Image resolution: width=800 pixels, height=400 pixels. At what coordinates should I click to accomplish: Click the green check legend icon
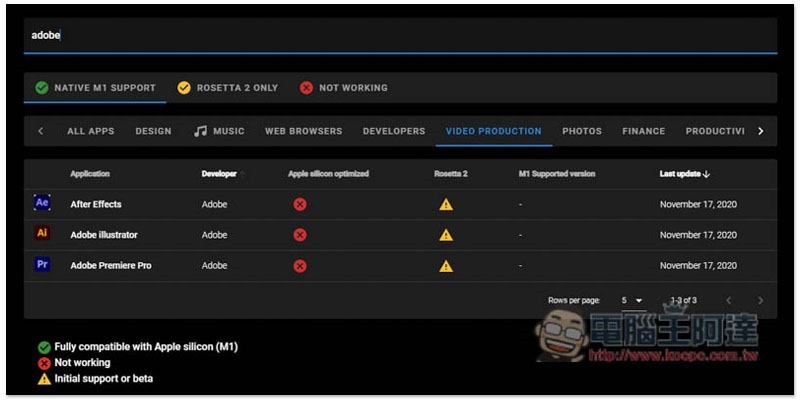pos(44,347)
